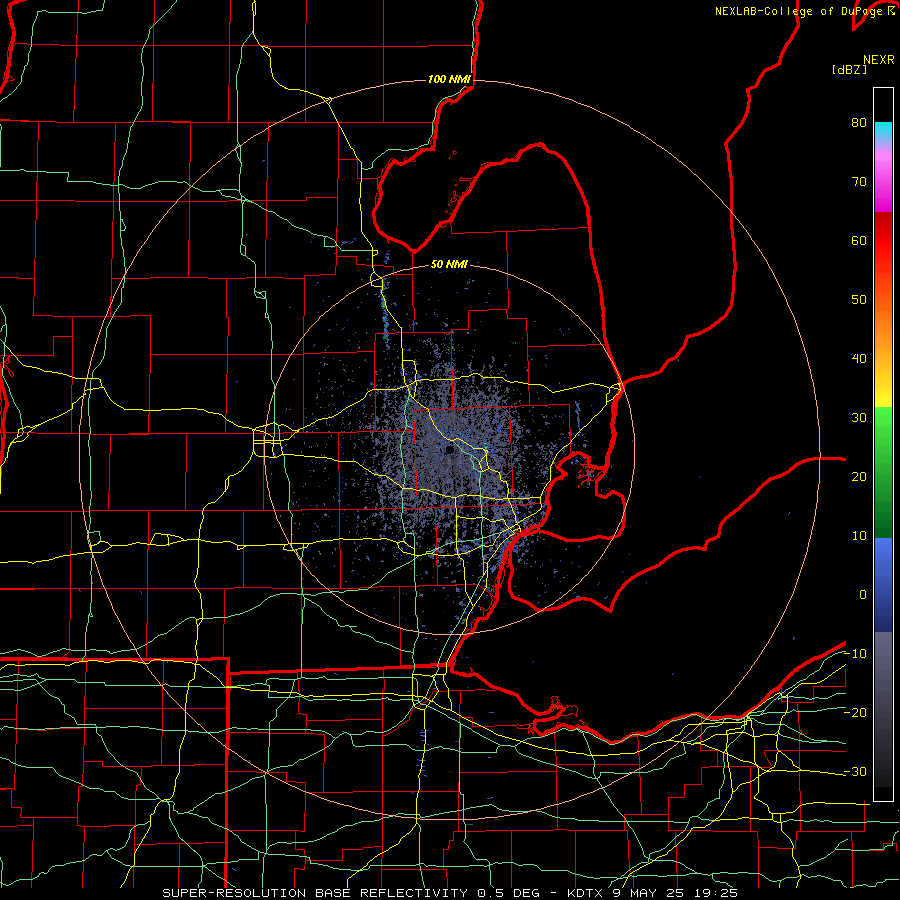Click the blue segment of the color bar

click(x=883, y=585)
